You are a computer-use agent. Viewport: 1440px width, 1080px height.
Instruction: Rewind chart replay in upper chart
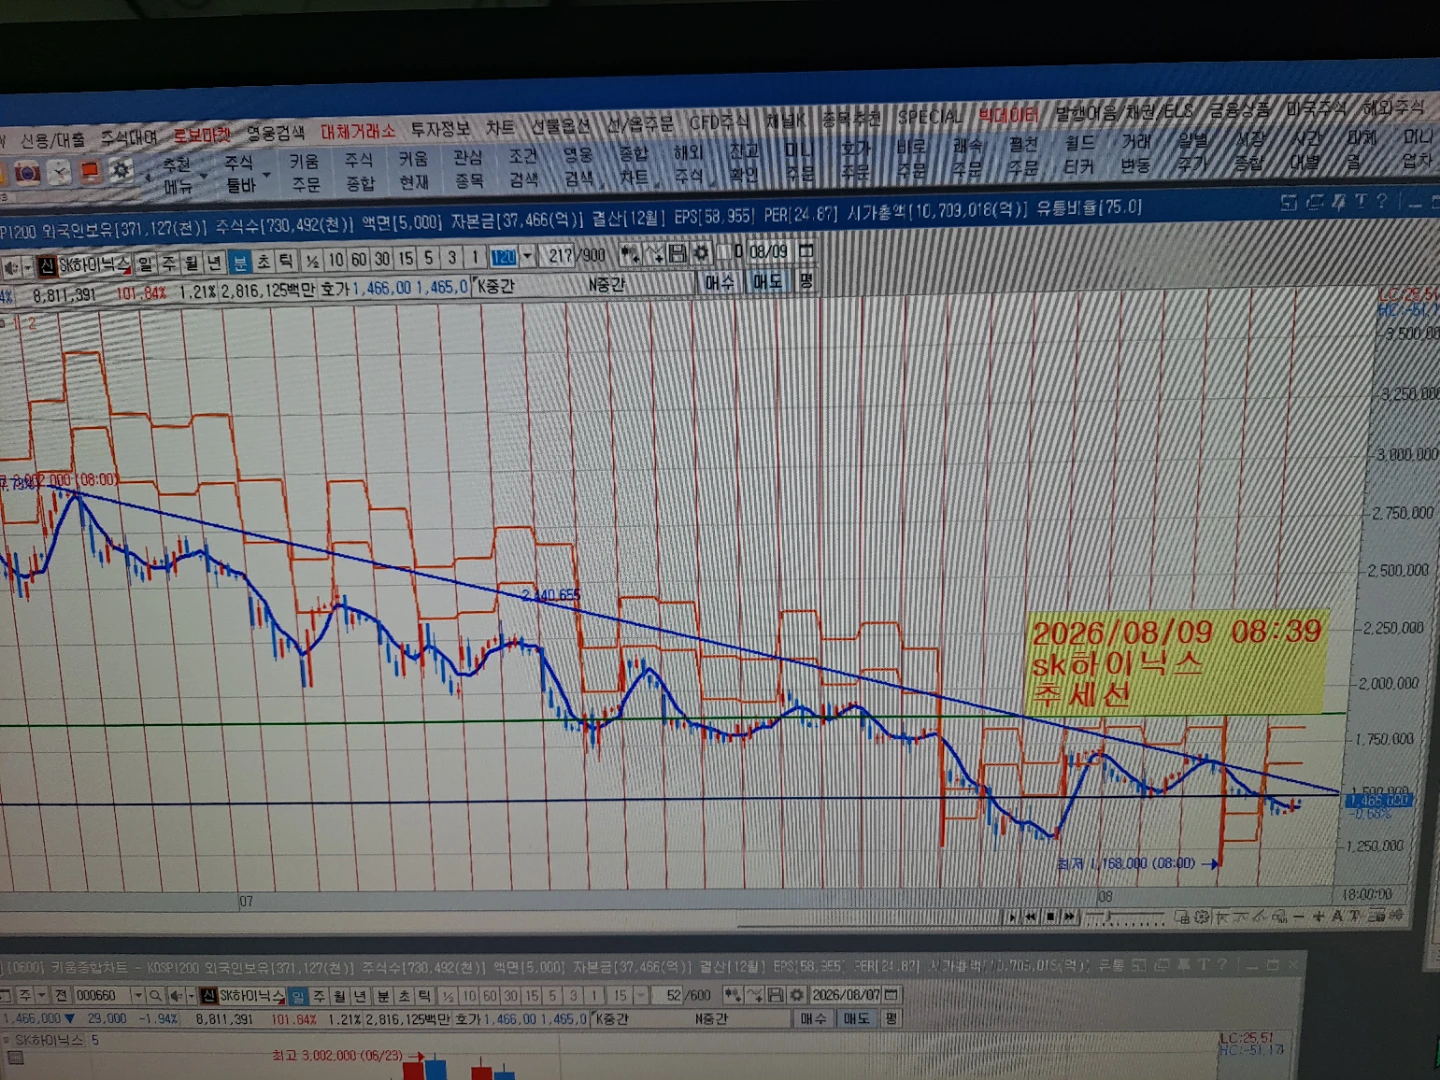click(x=1031, y=916)
